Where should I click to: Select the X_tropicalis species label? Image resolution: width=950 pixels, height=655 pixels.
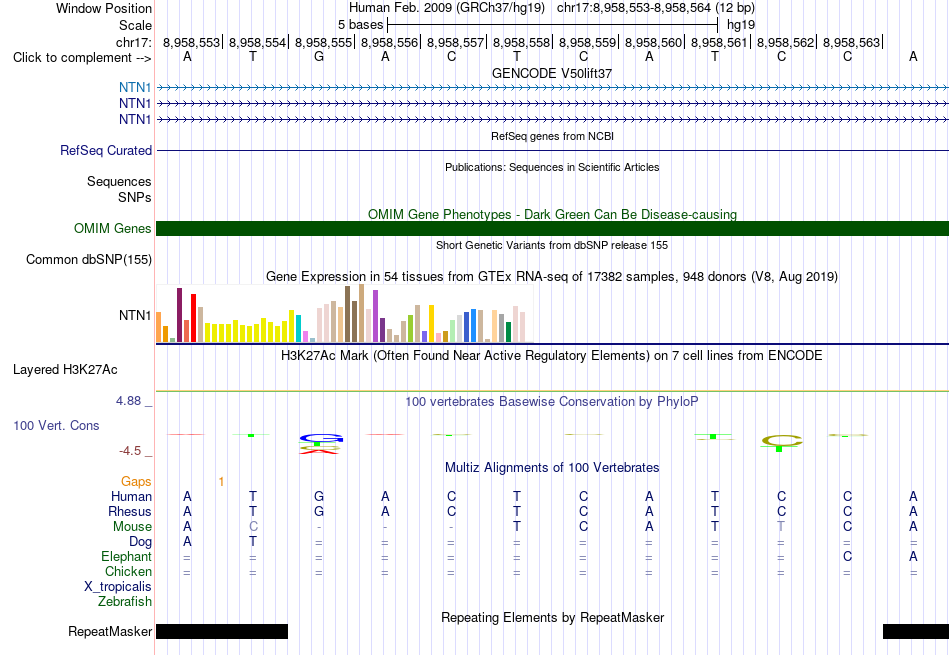click(118, 587)
